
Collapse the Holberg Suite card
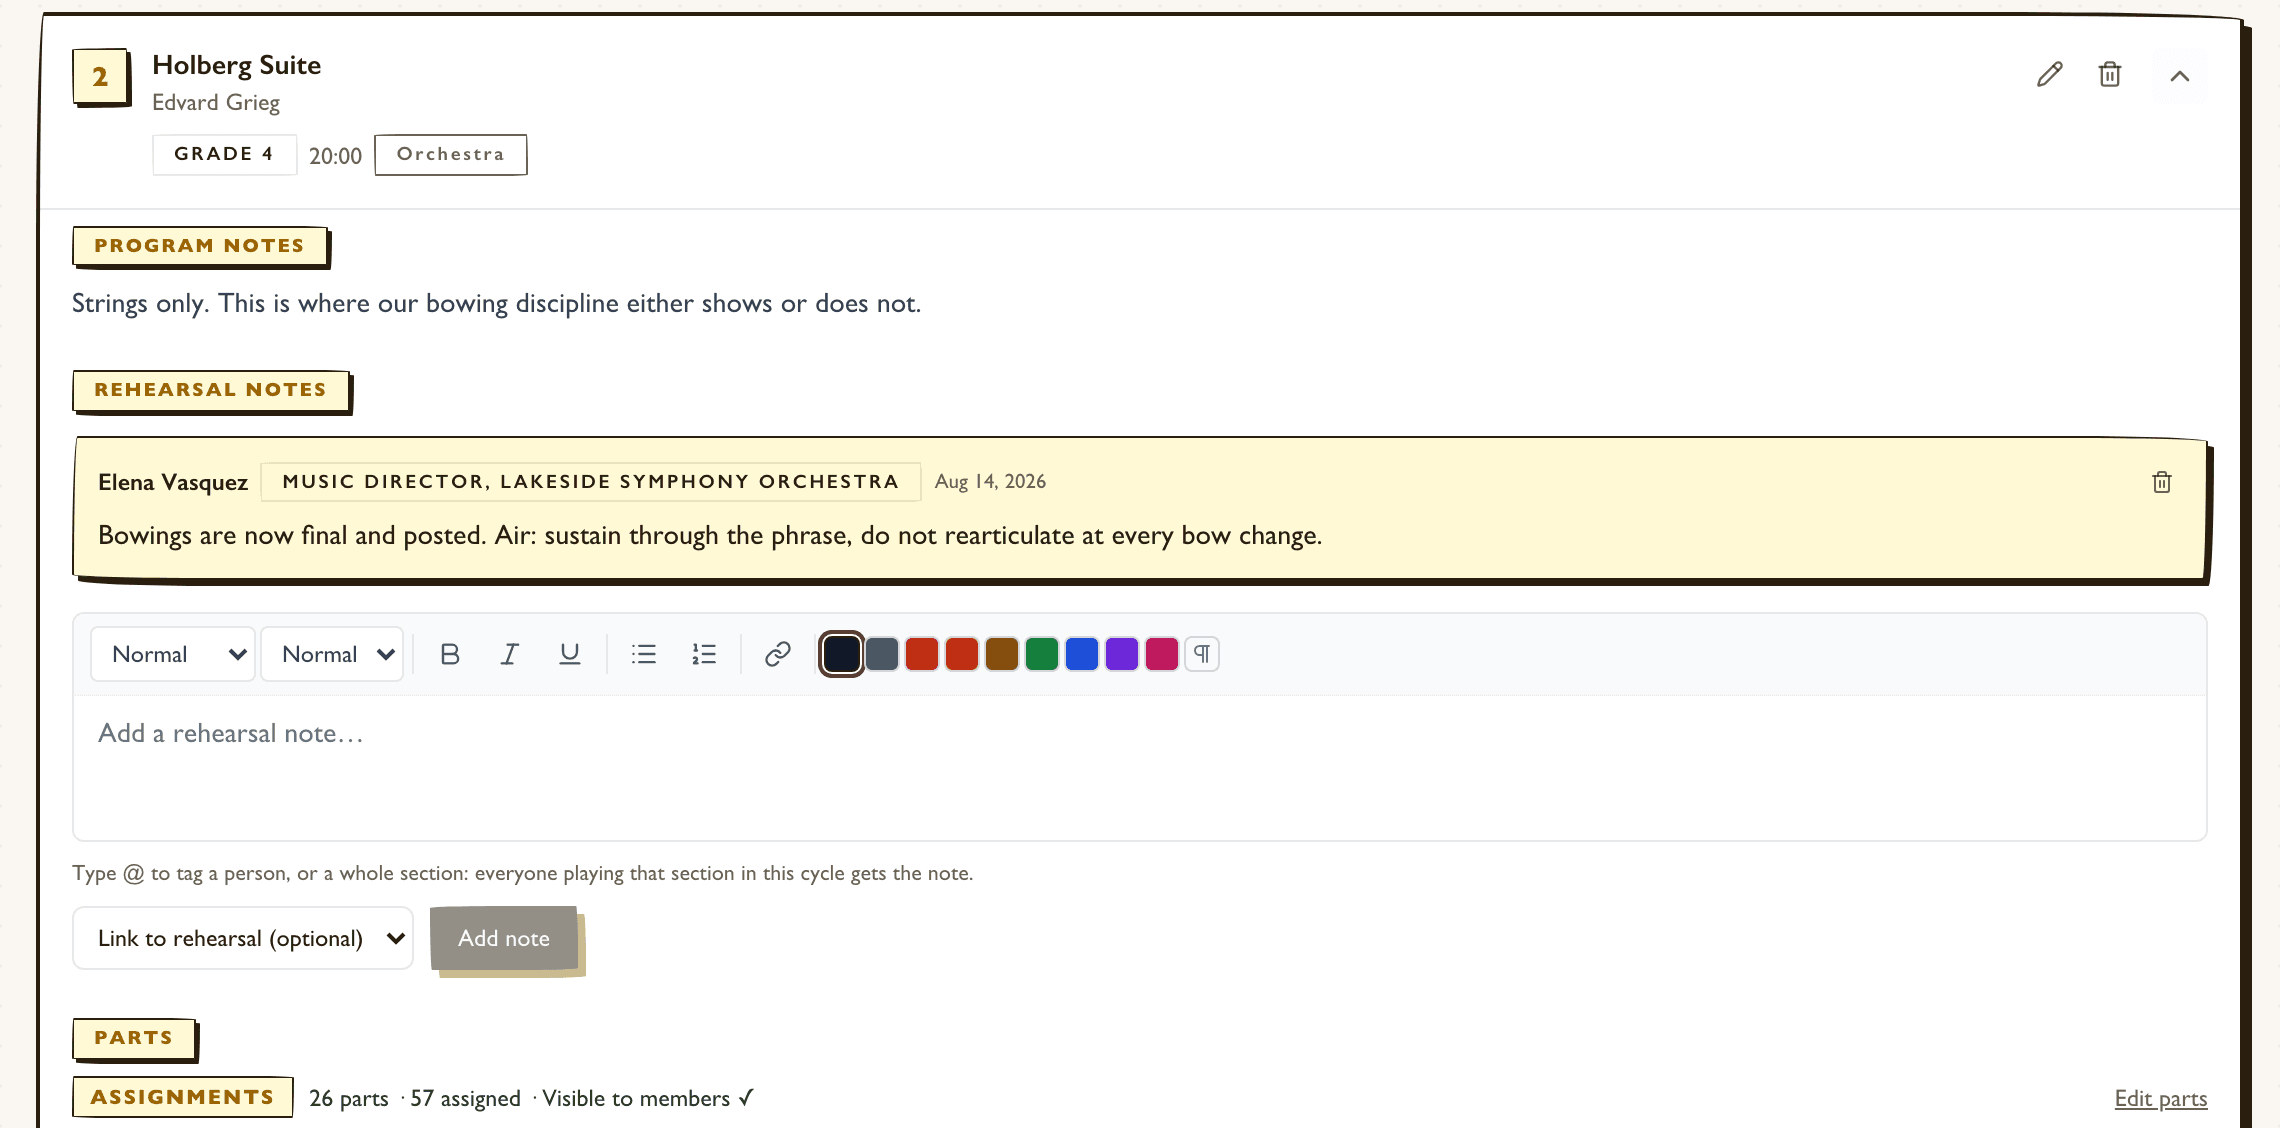2179,76
